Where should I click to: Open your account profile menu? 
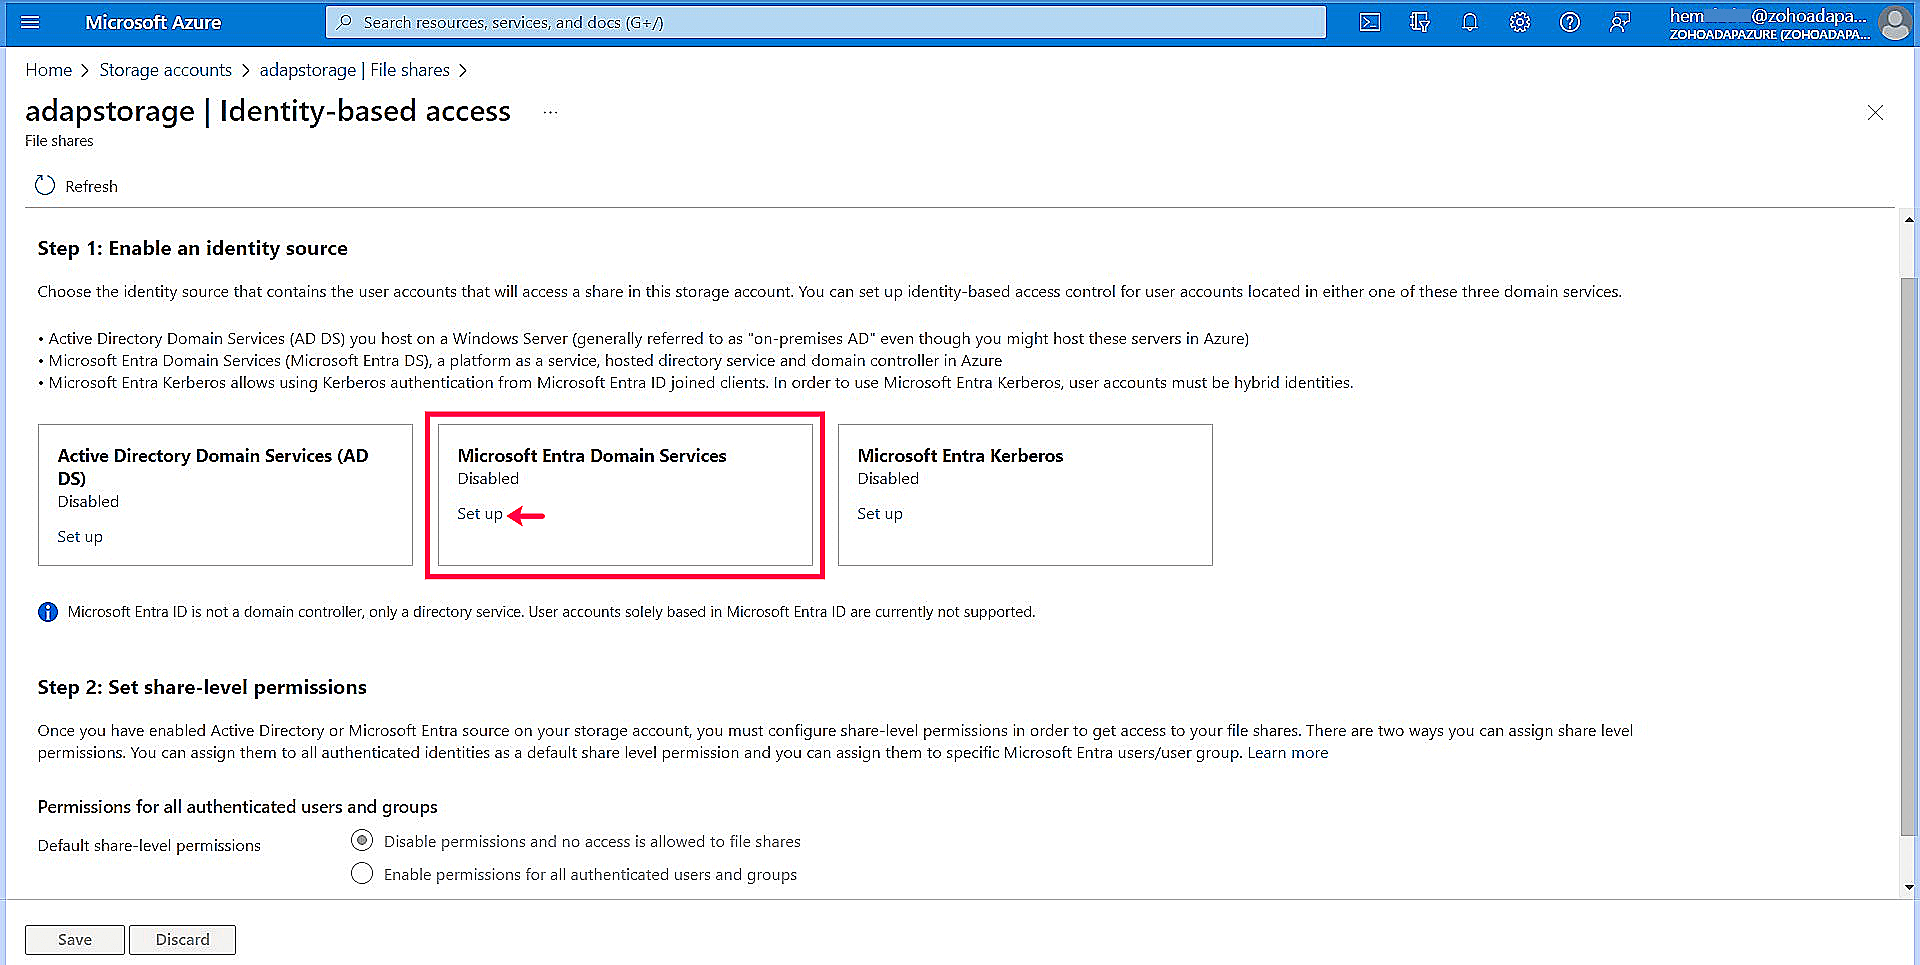1894,24
